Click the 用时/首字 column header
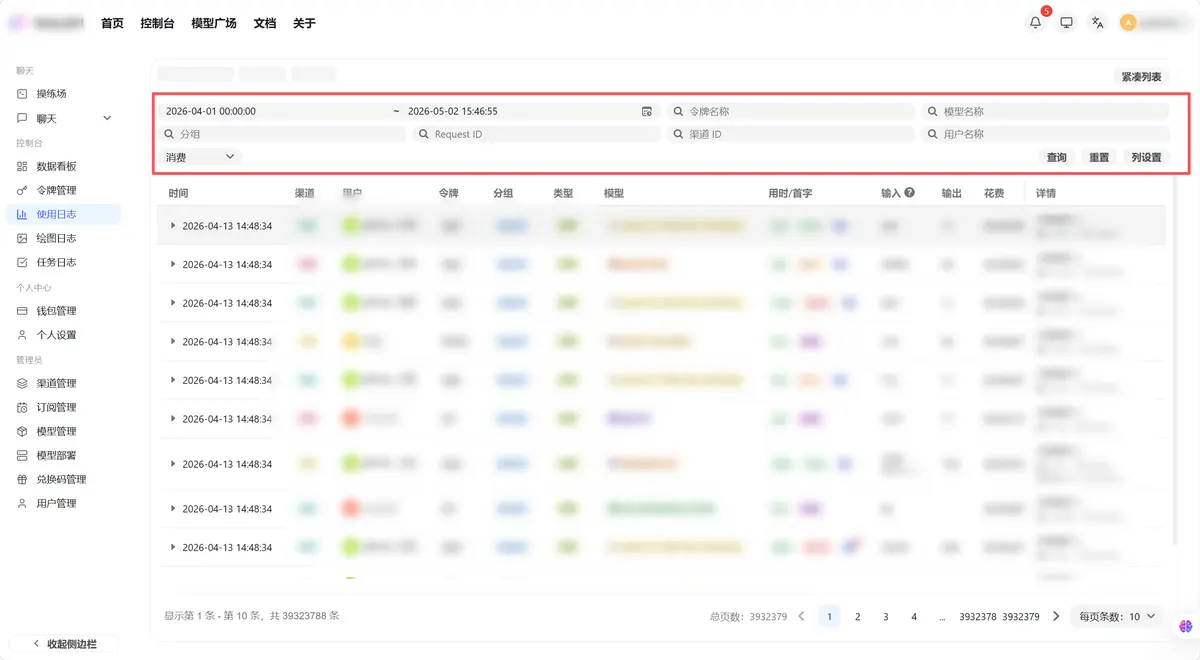This screenshot has height=660, width=1200. [790, 193]
